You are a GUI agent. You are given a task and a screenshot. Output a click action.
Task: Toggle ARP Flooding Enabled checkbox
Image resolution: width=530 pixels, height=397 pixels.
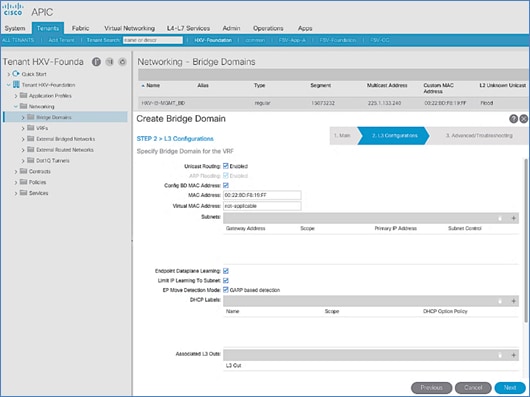[x=226, y=175]
